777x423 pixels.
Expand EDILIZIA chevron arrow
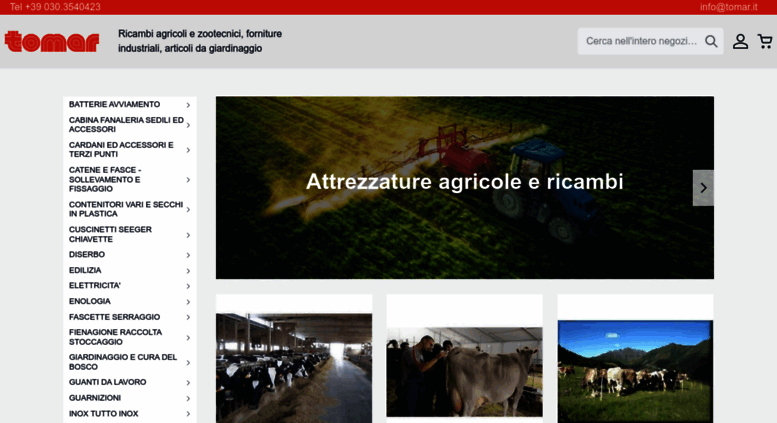tap(188, 271)
